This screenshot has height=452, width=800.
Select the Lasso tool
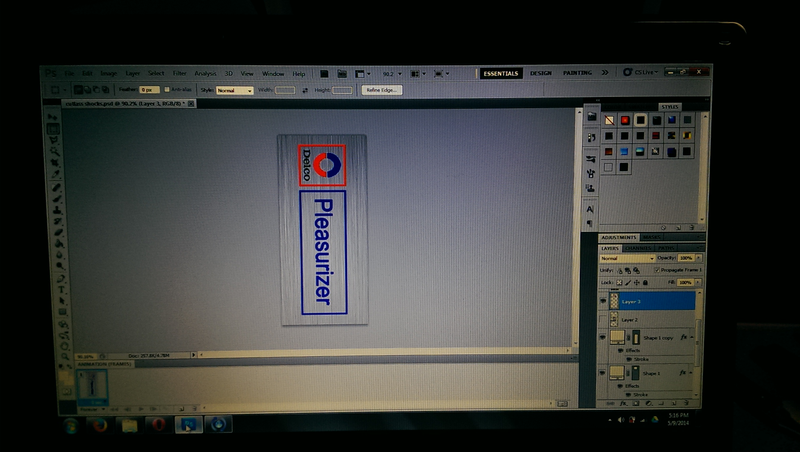click(53, 140)
